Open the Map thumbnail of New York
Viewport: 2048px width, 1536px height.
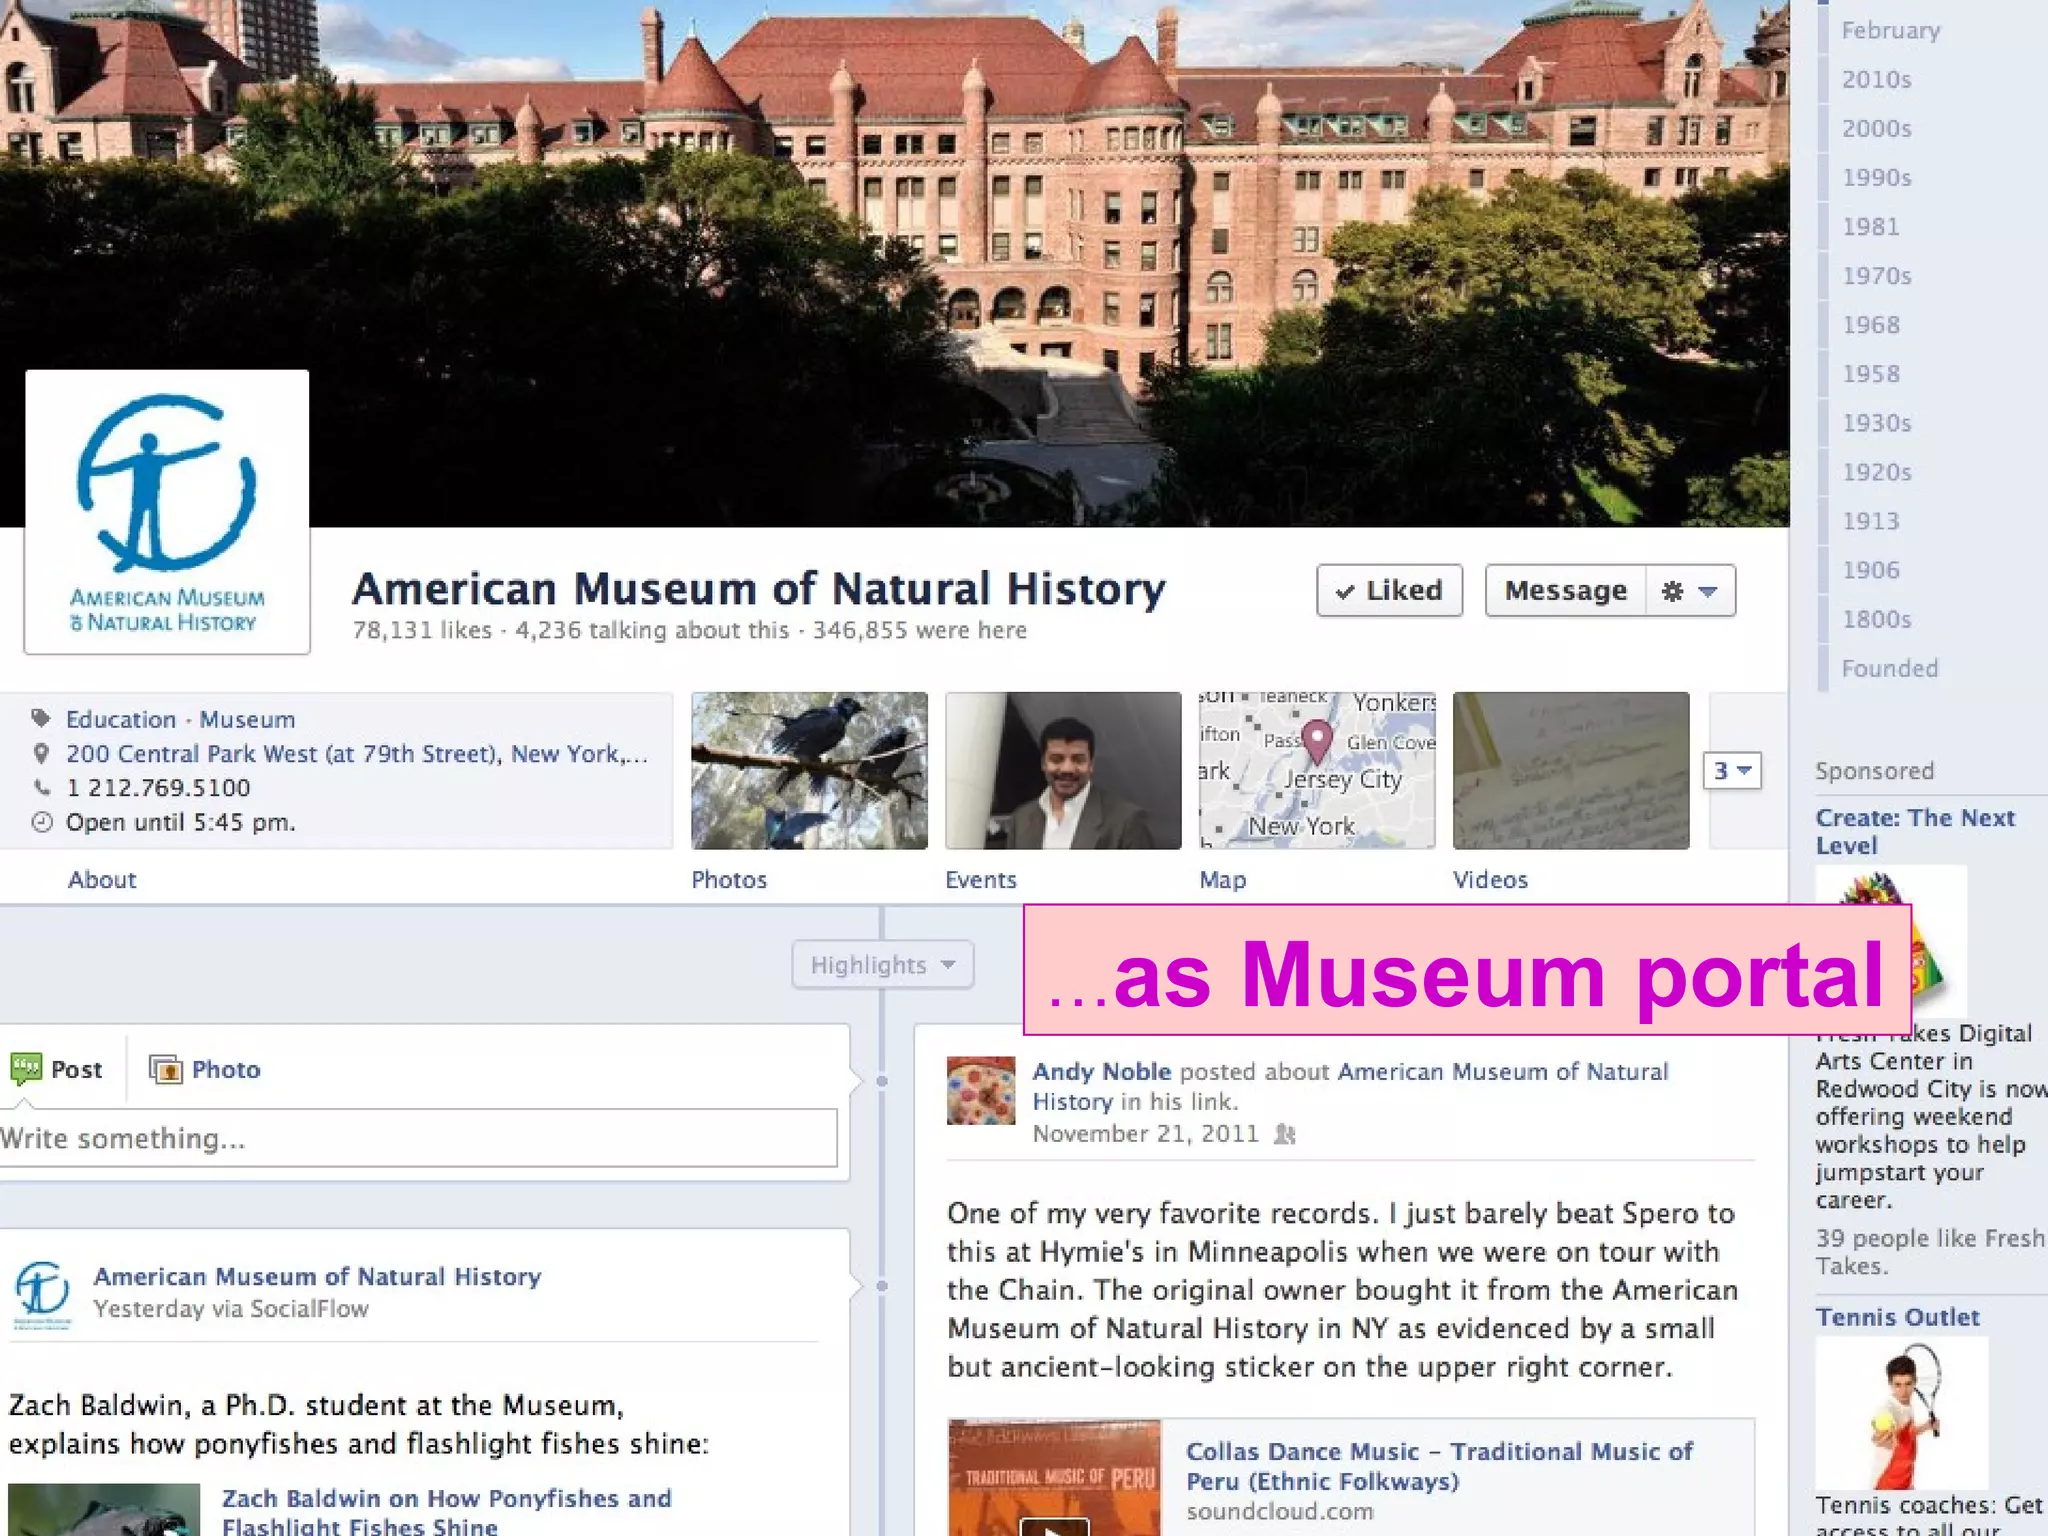coord(1317,770)
